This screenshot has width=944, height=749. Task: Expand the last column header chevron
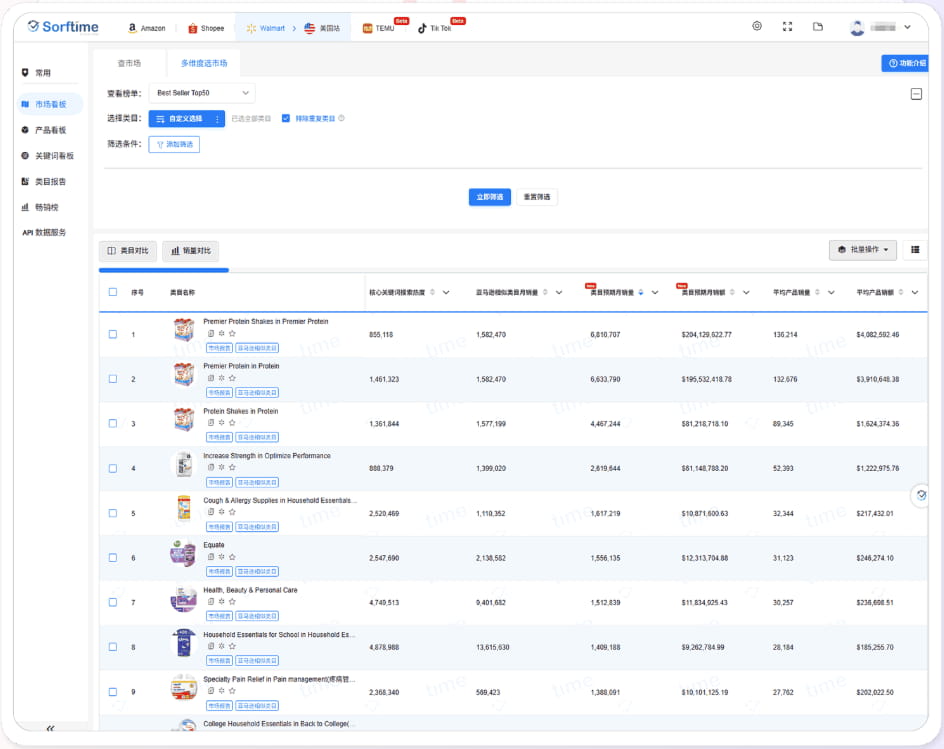pos(914,293)
